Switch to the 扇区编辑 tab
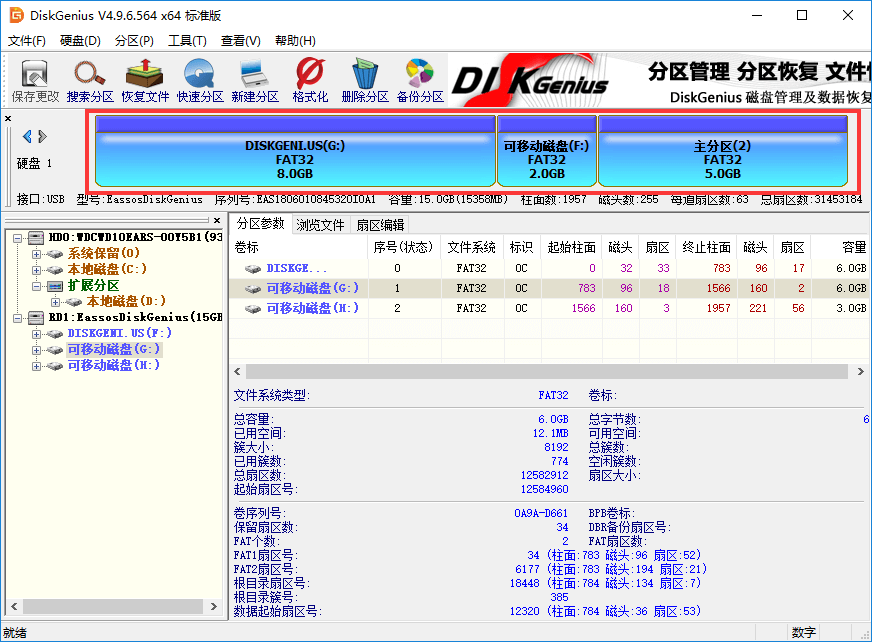 (x=381, y=225)
